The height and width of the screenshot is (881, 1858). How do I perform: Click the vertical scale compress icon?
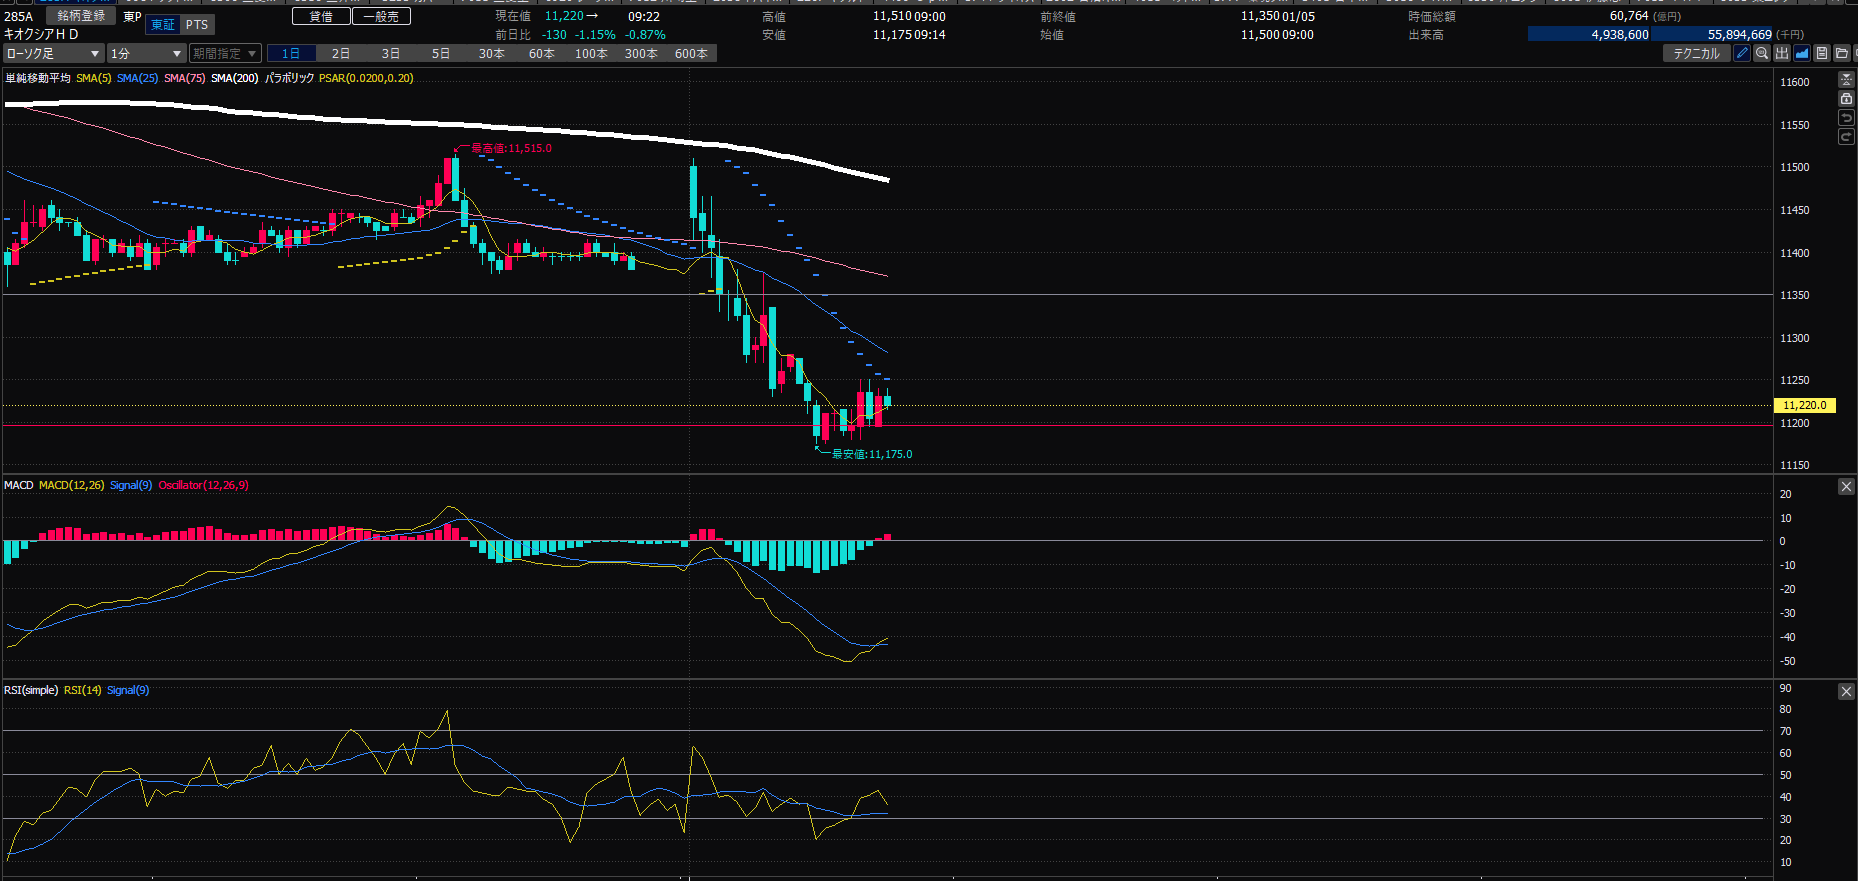pyautogui.click(x=1846, y=80)
